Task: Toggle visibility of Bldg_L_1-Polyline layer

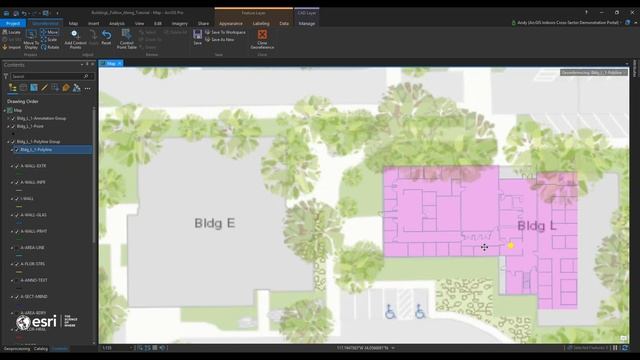Action: pos(17,150)
